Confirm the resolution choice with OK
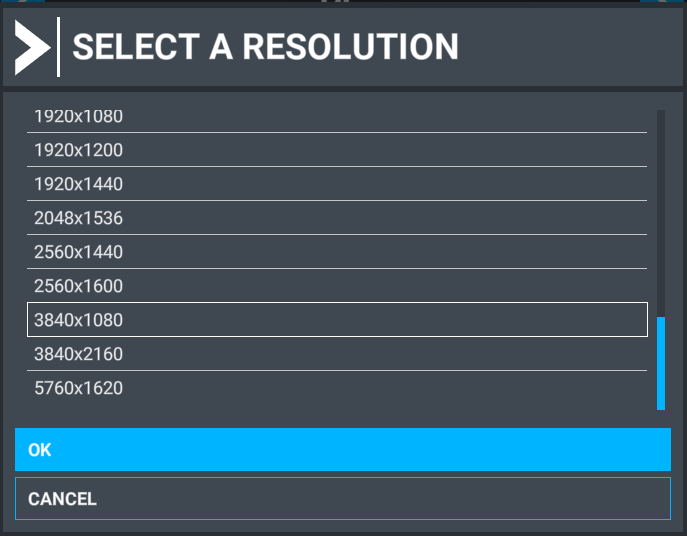The height and width of the screenshot is (536, 687). click(342, 450)
